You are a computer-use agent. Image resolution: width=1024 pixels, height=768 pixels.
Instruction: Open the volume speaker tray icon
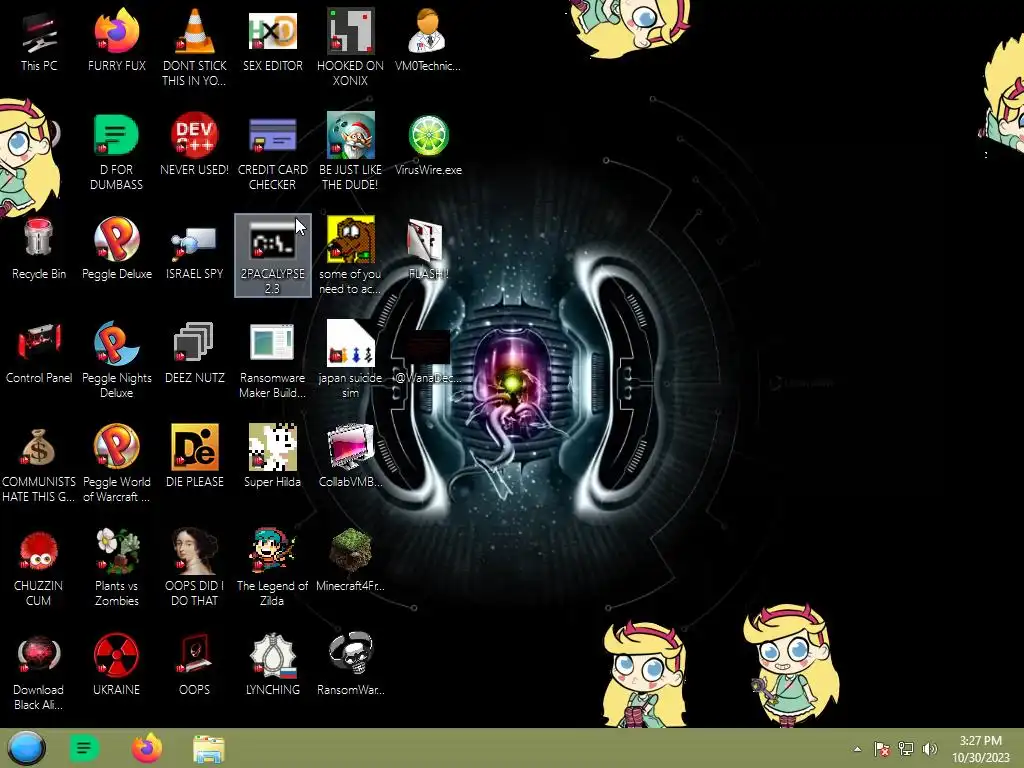[x=930, y=749]
